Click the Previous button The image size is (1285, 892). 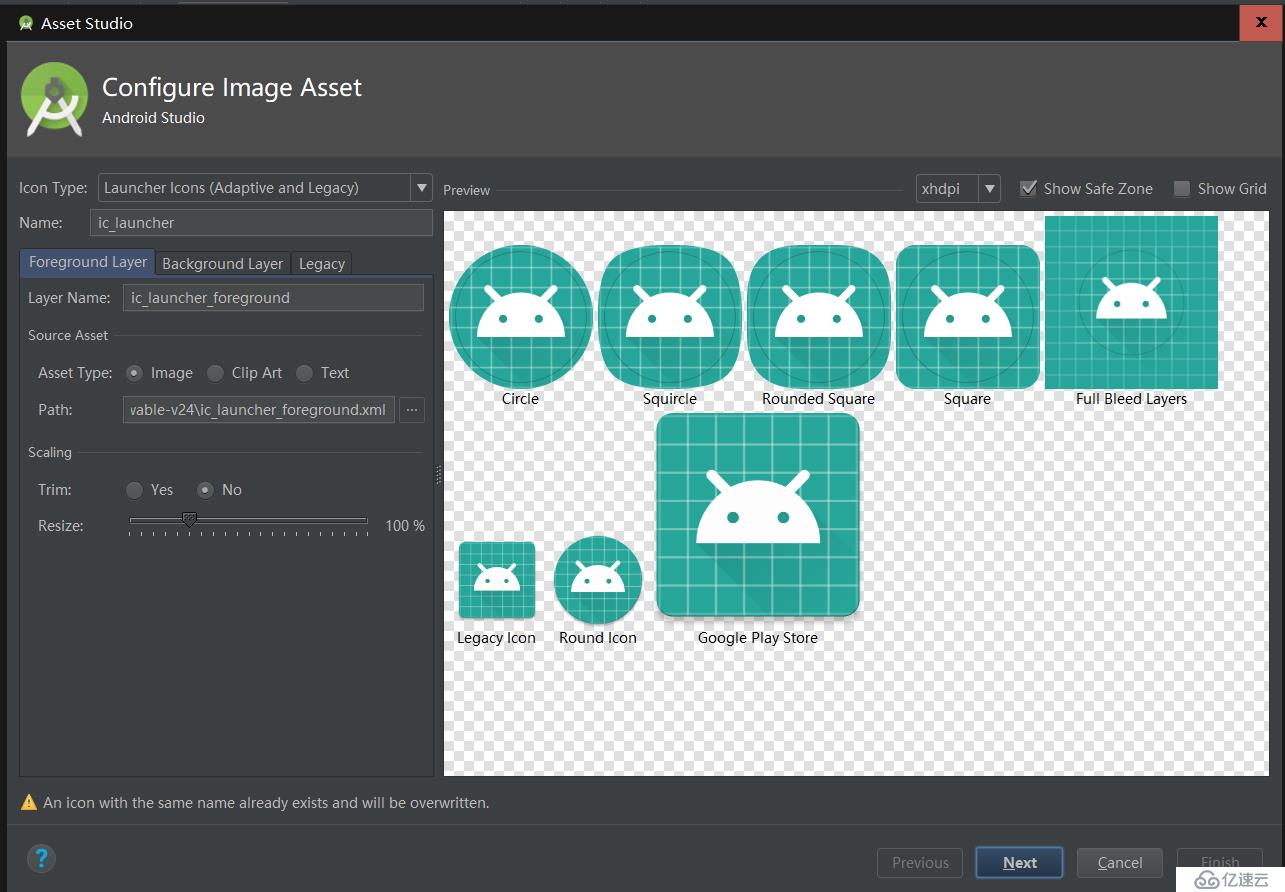coord(920,863)
